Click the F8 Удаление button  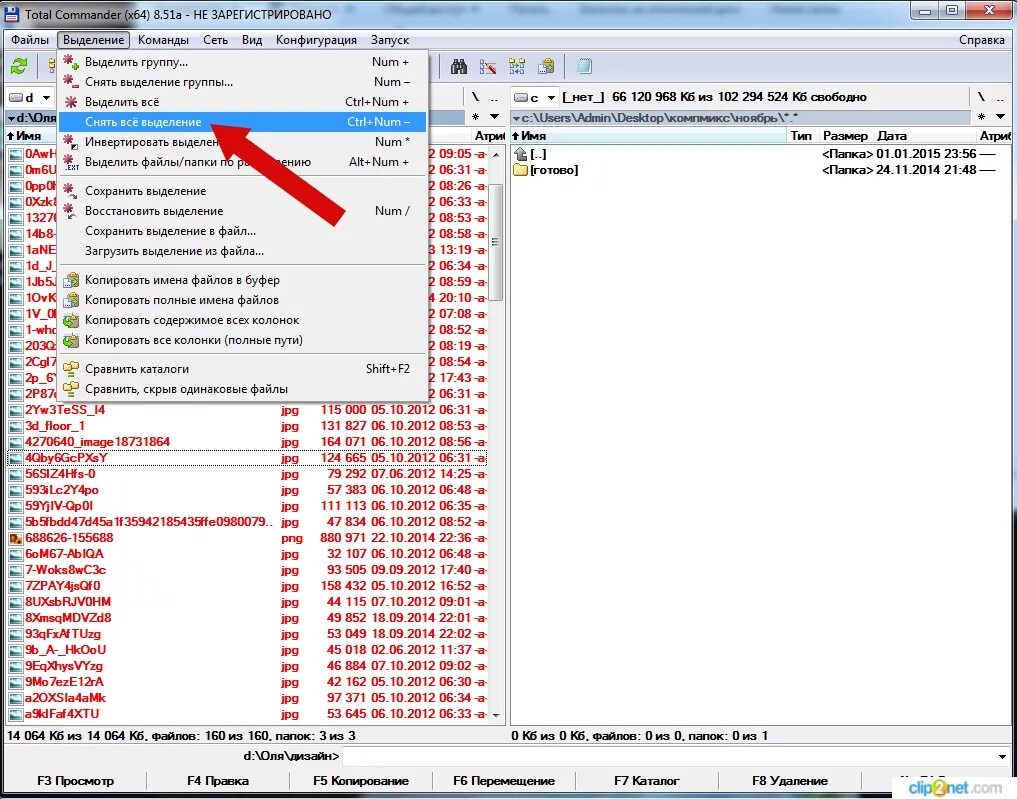789,781
